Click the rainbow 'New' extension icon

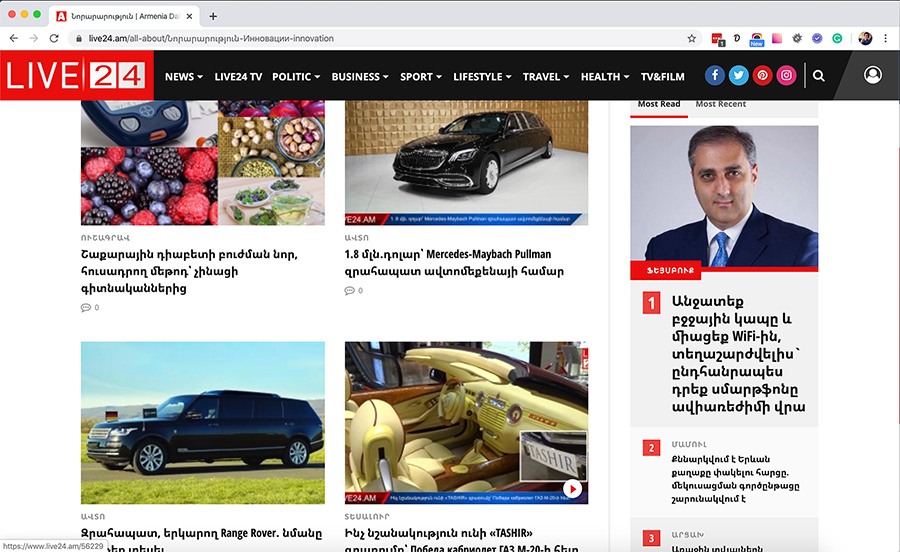click(x=757, y=39)
